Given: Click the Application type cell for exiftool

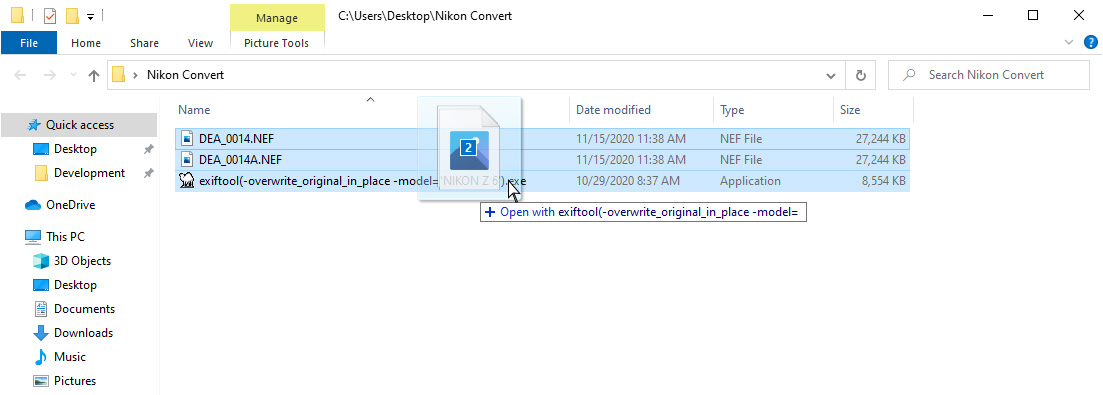Looking at the screenshot, I should click(750, 181).
